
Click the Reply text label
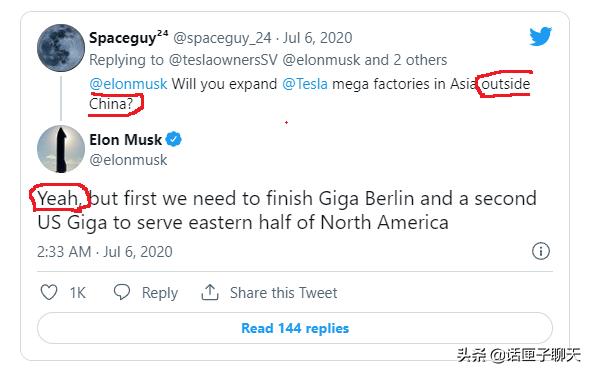(160, 293)
